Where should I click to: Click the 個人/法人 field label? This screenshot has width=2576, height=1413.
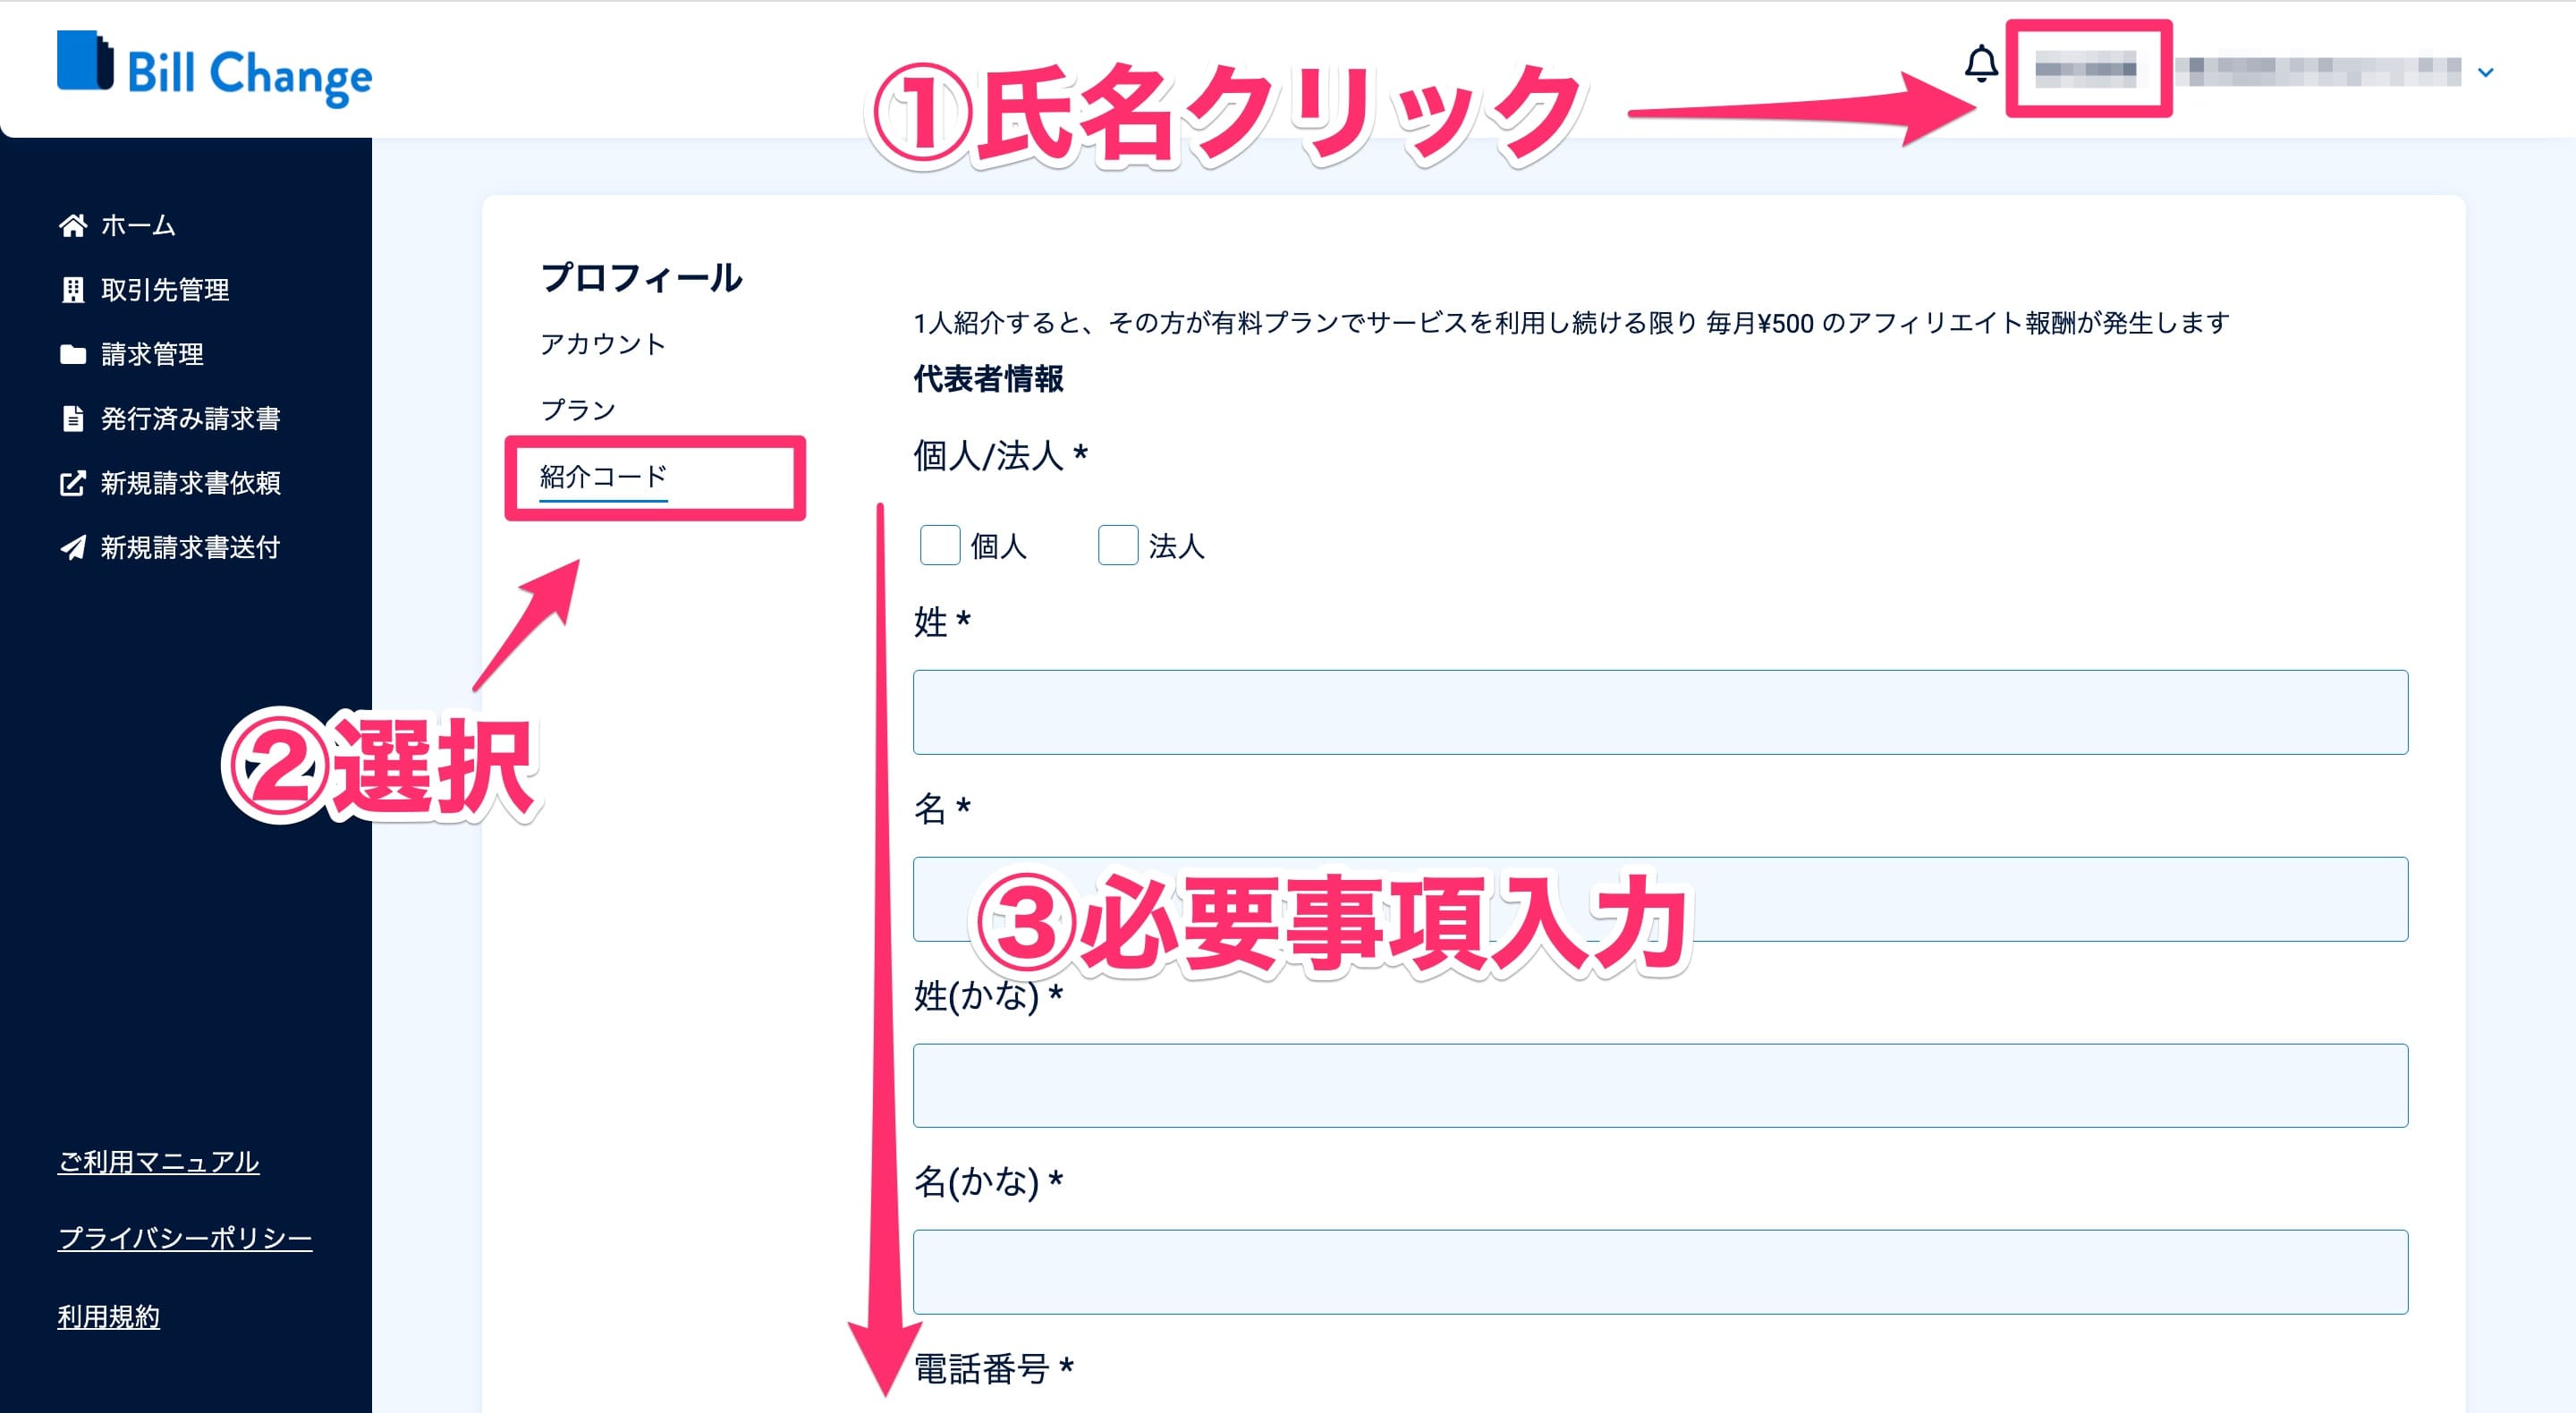(x=1000, y=456)
